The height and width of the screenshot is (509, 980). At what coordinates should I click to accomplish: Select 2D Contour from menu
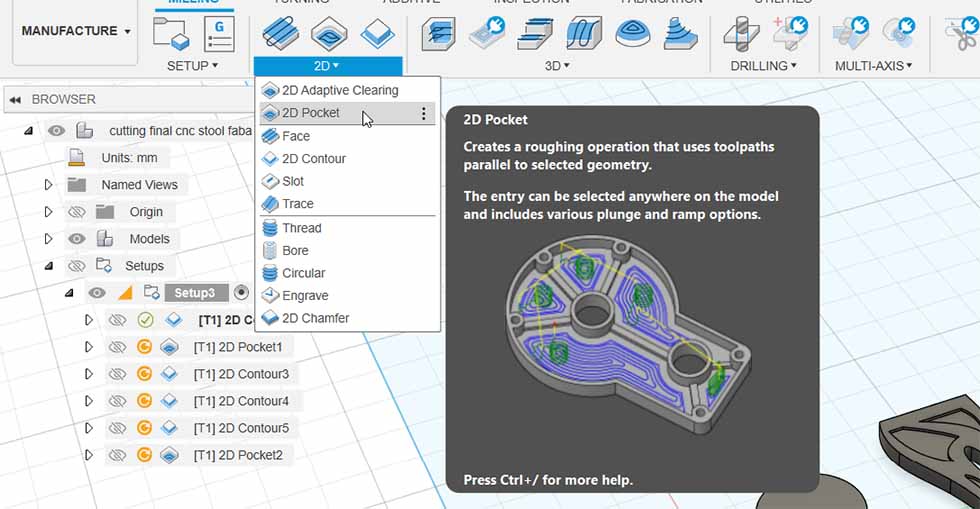[x=348, y=158]
